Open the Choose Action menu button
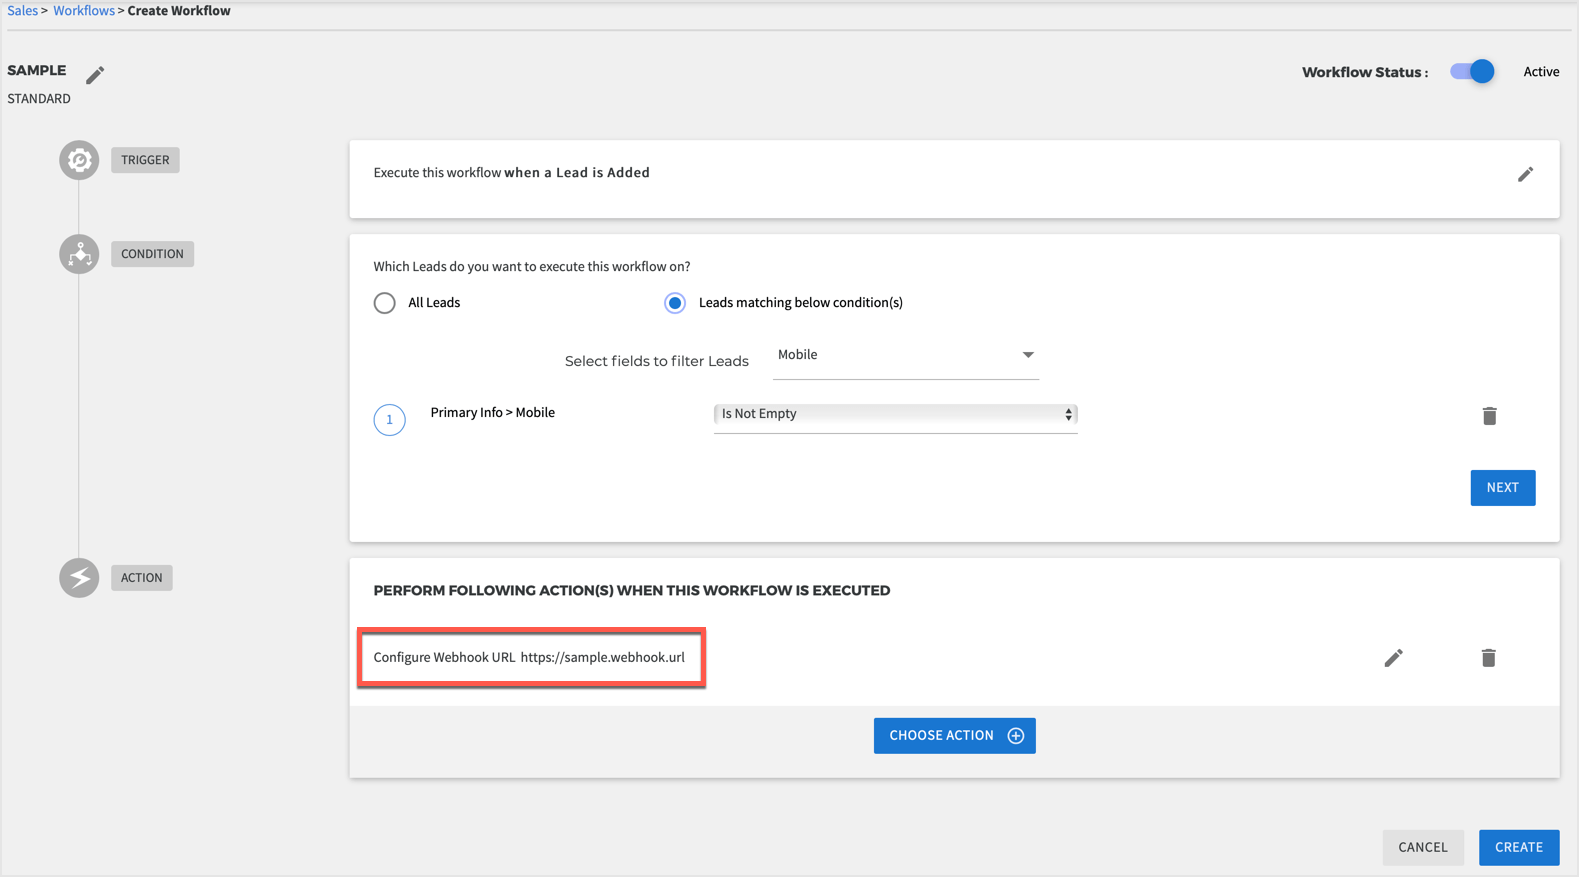The height and width of the screenshot is (877, 1579). click(954, 736)
